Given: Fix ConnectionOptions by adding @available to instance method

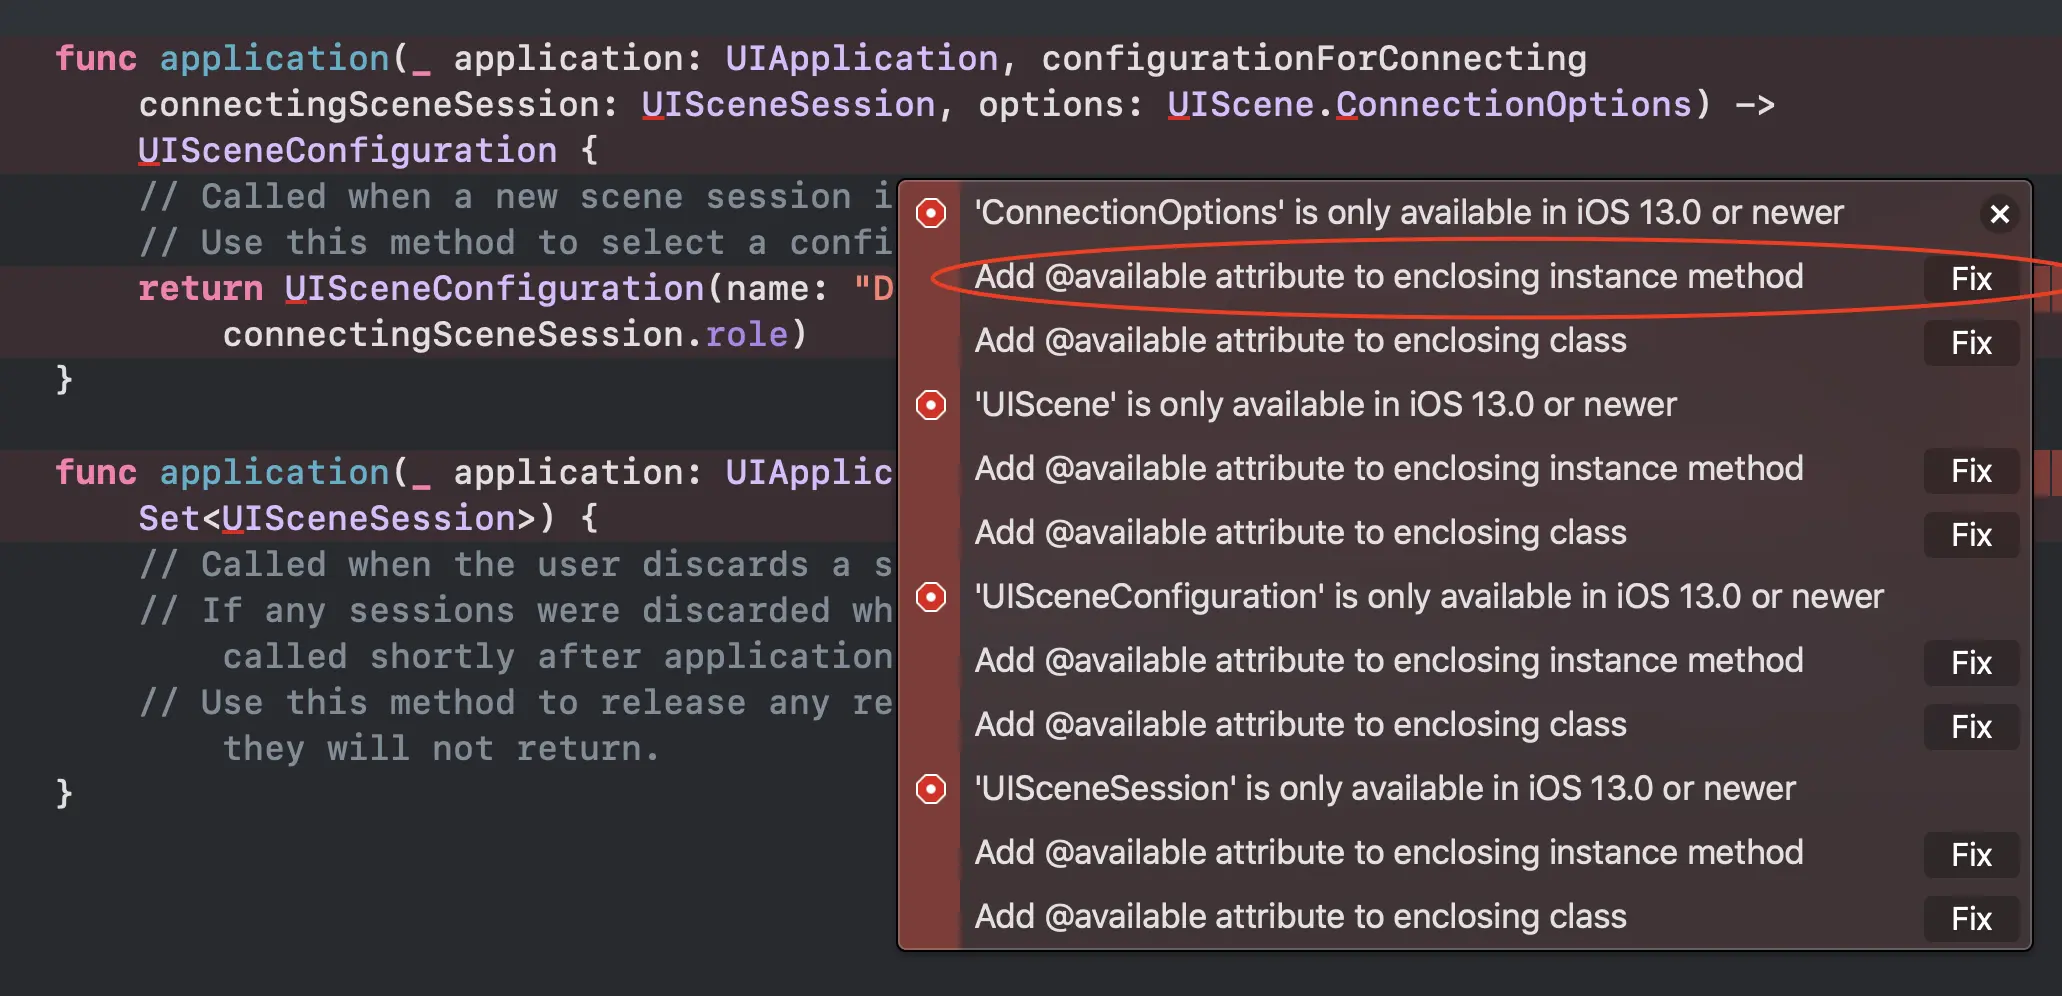Looking at the screenshot, I should click(x=1970, y=279).
